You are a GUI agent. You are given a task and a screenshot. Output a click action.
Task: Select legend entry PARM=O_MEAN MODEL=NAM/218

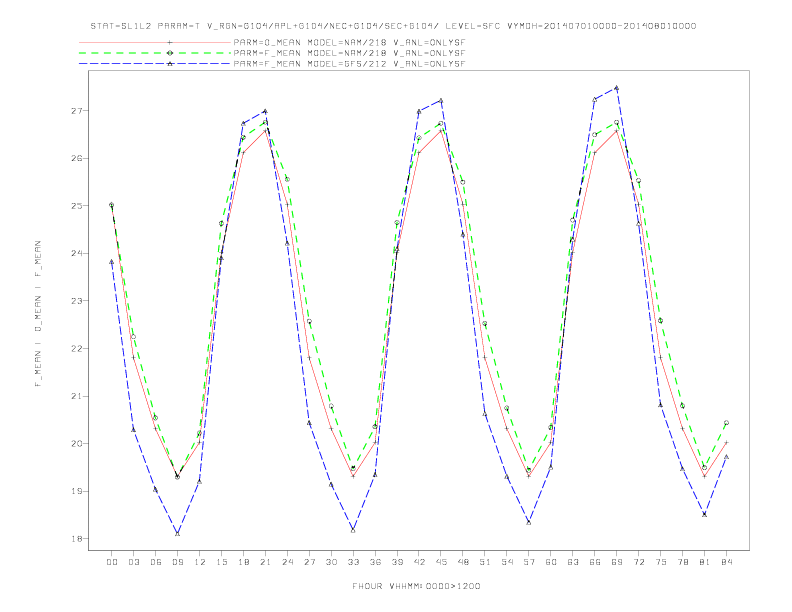click(349, 42)
